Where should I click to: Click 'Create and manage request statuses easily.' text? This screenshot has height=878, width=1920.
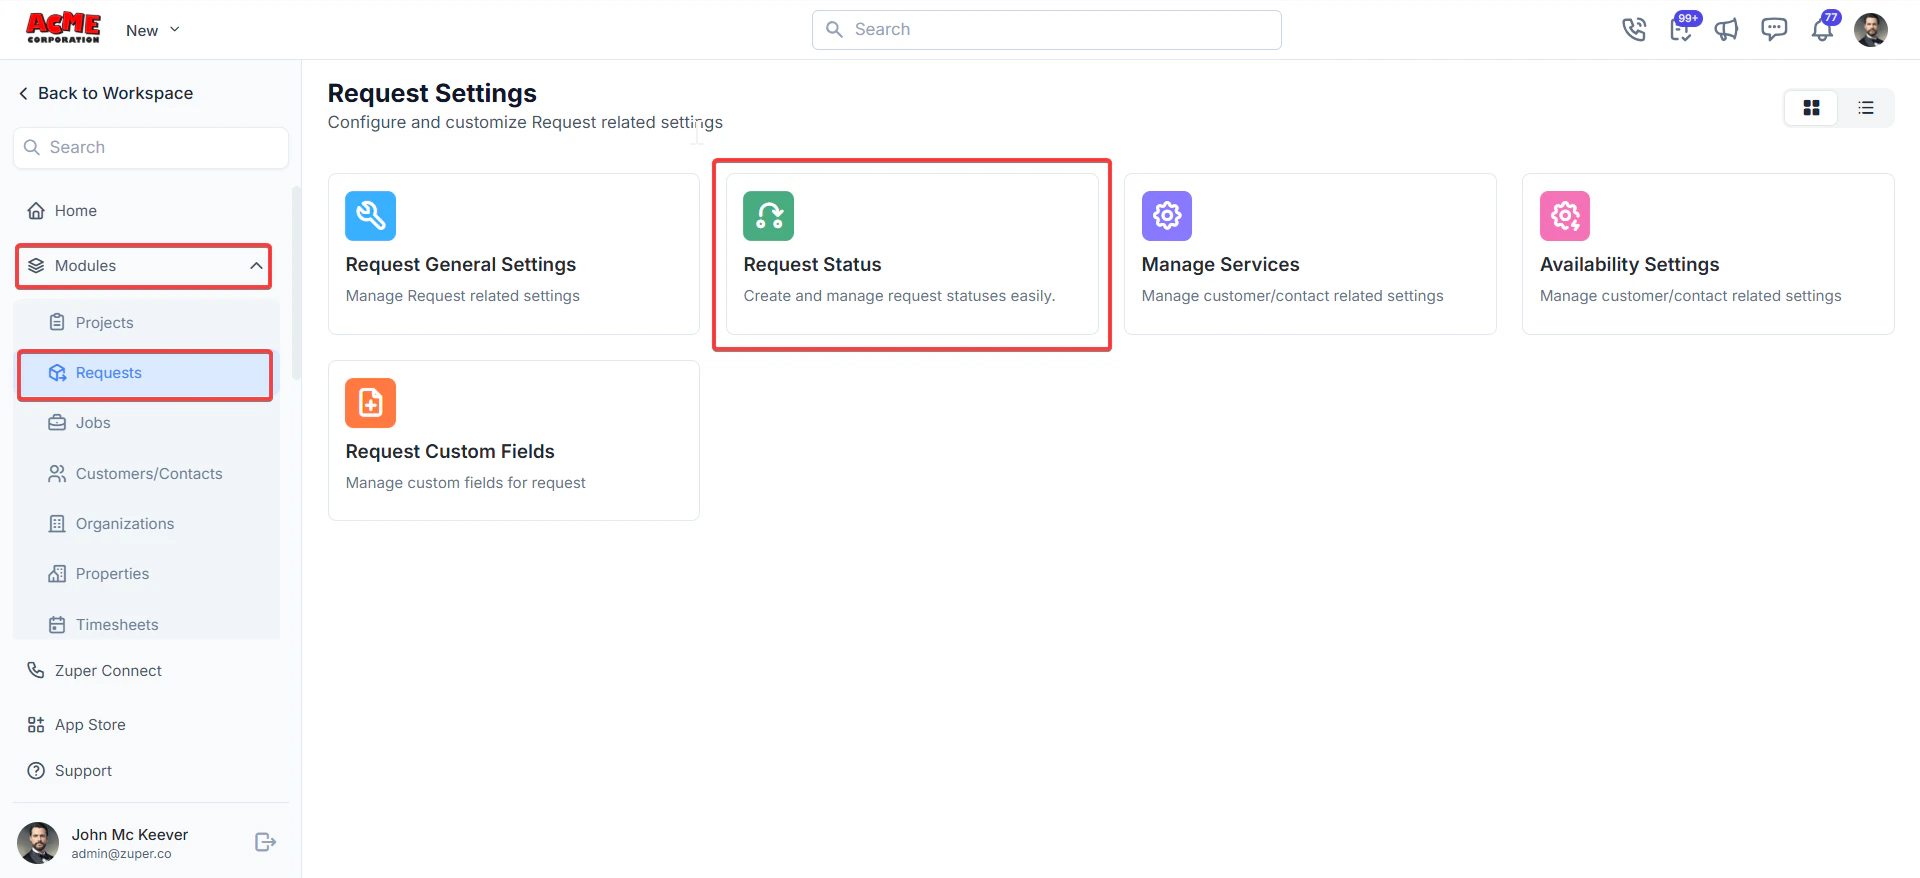899,296
